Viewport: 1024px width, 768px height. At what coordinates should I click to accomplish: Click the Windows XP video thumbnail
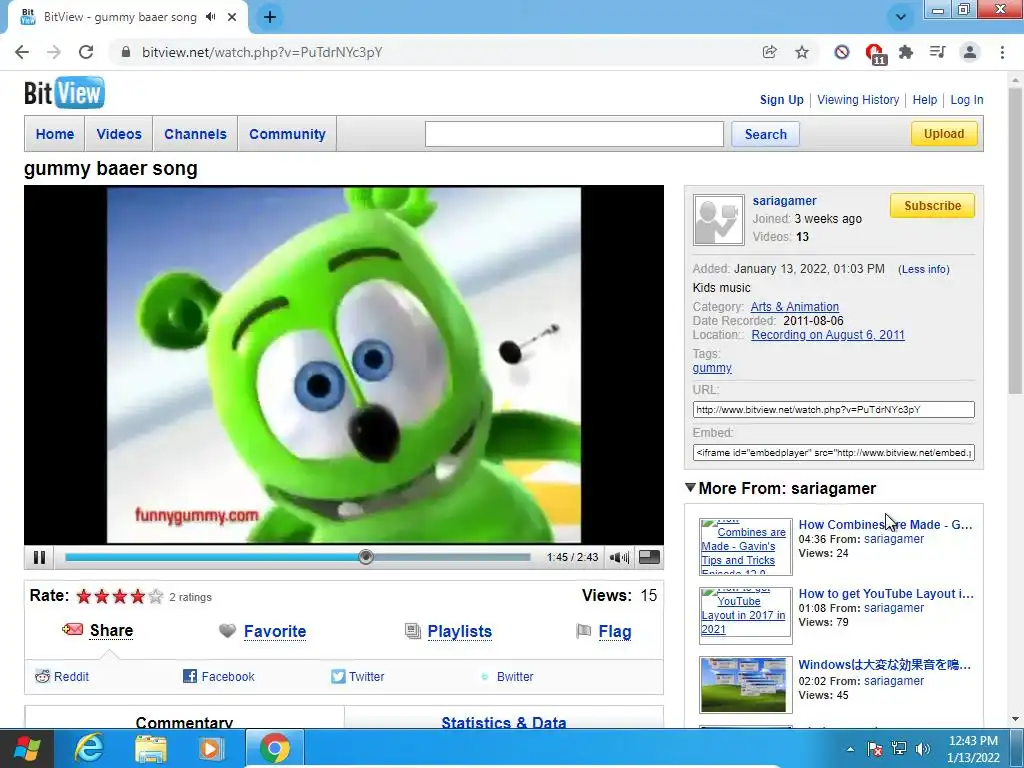[x=745, y=684]
